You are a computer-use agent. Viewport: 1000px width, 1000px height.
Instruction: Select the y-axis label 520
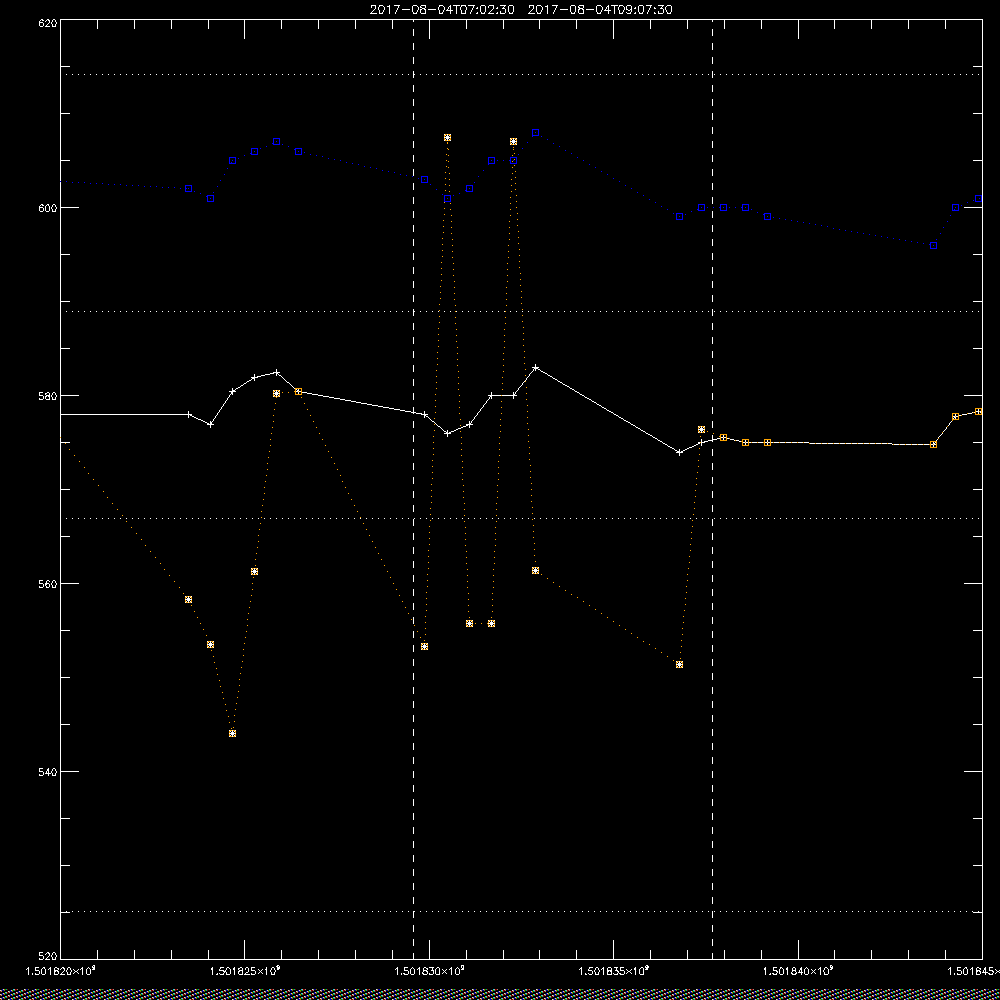(x=48, y=956)
